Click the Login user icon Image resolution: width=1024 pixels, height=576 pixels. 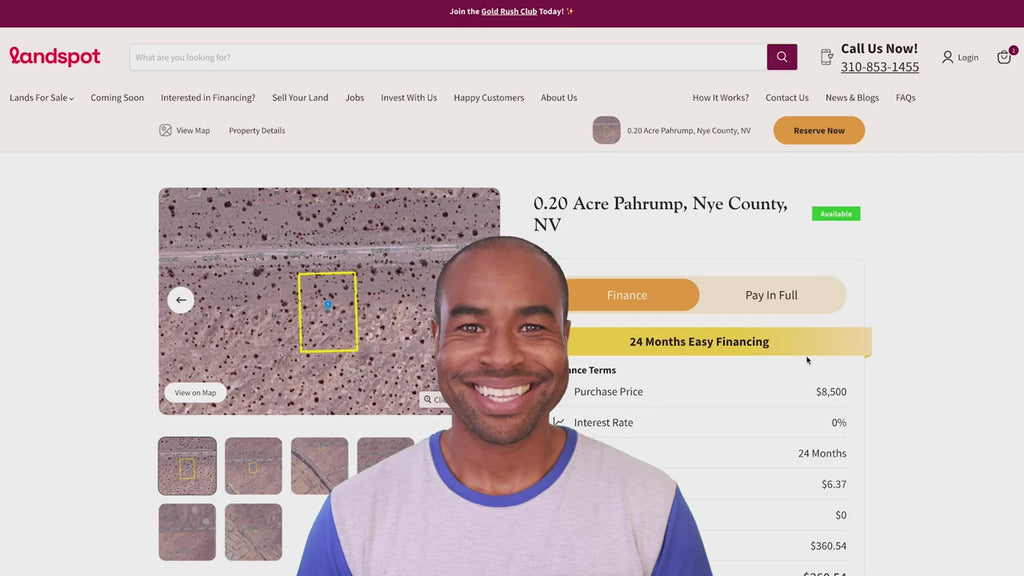point(947,57)
